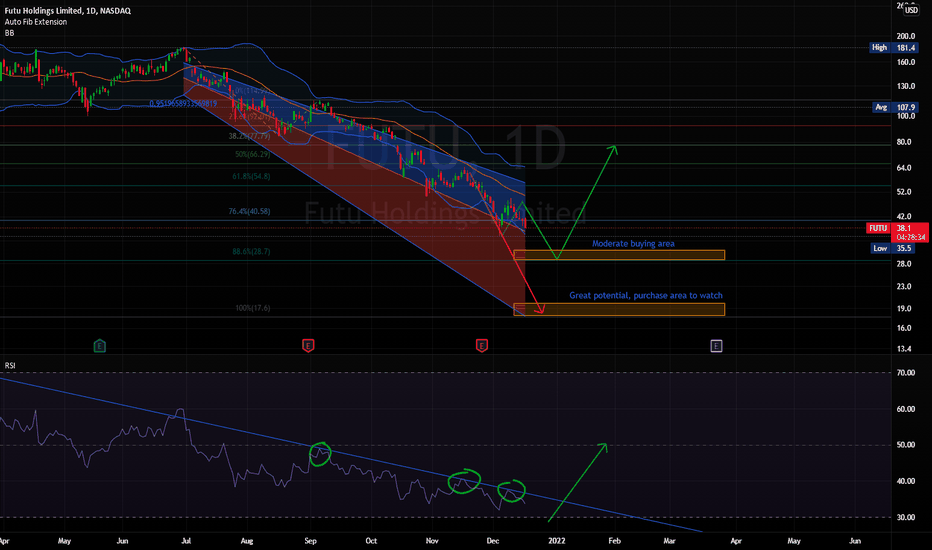Click the 23.0 price axis value

pyautogui.click(x=904, y=287)
